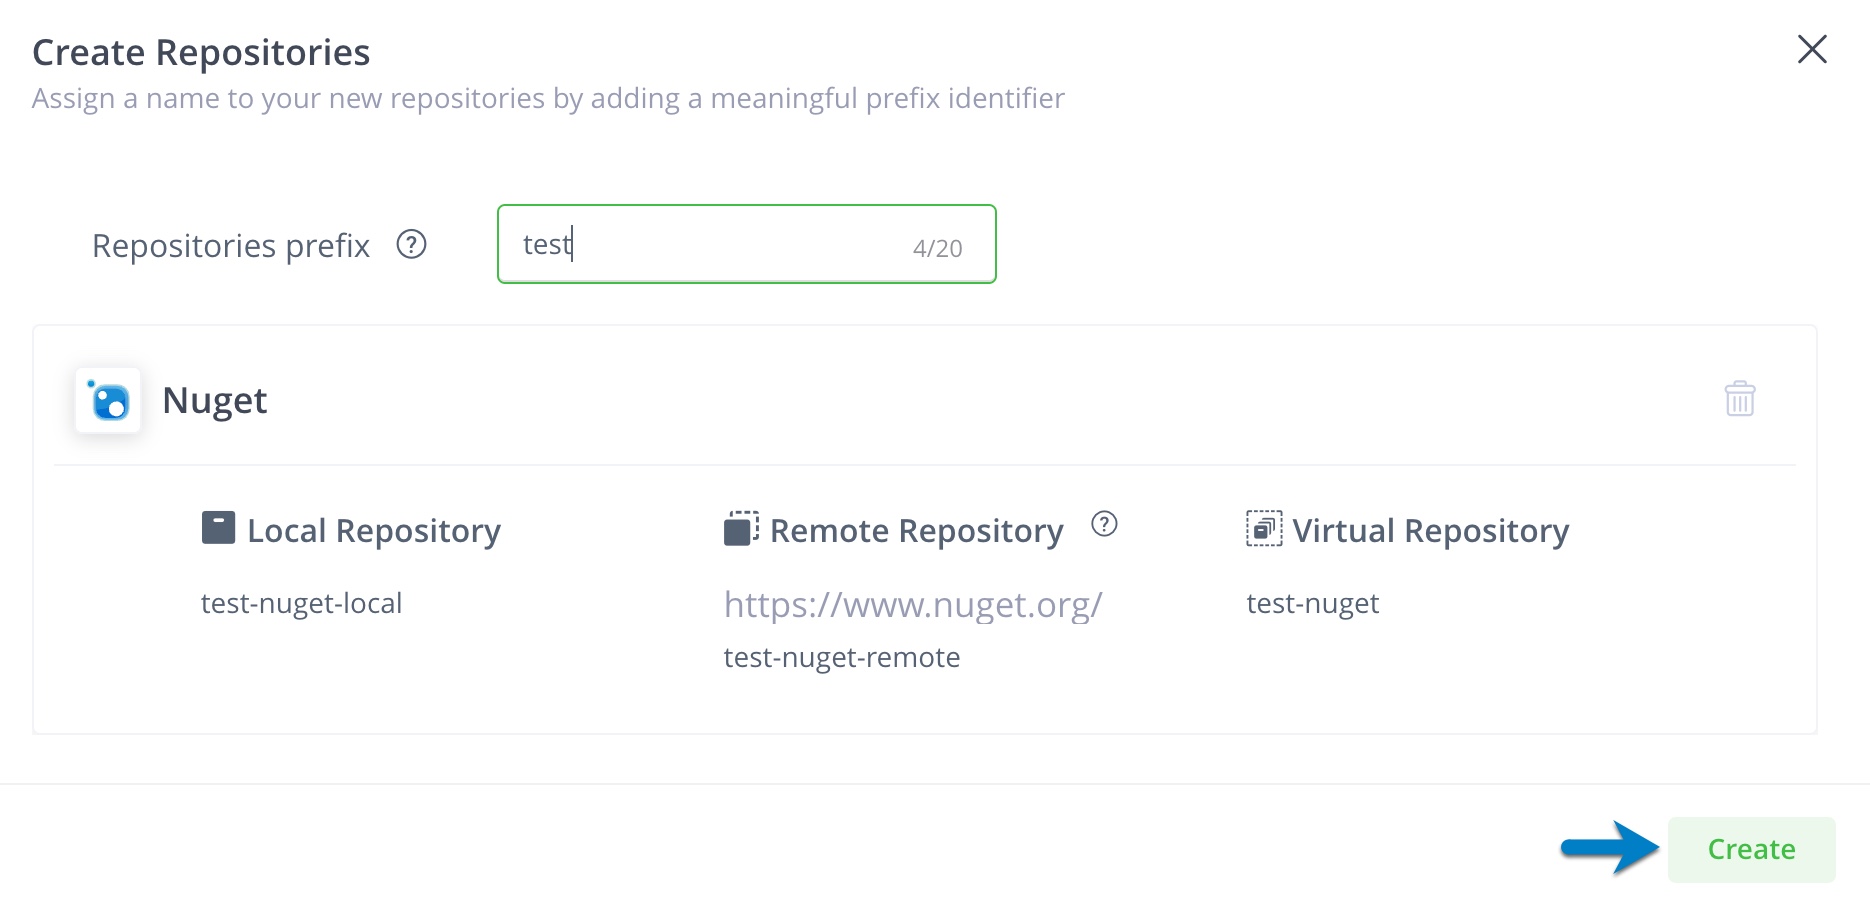
Task: Close the Create Repositories dialog
Action: click(1812, 49)
